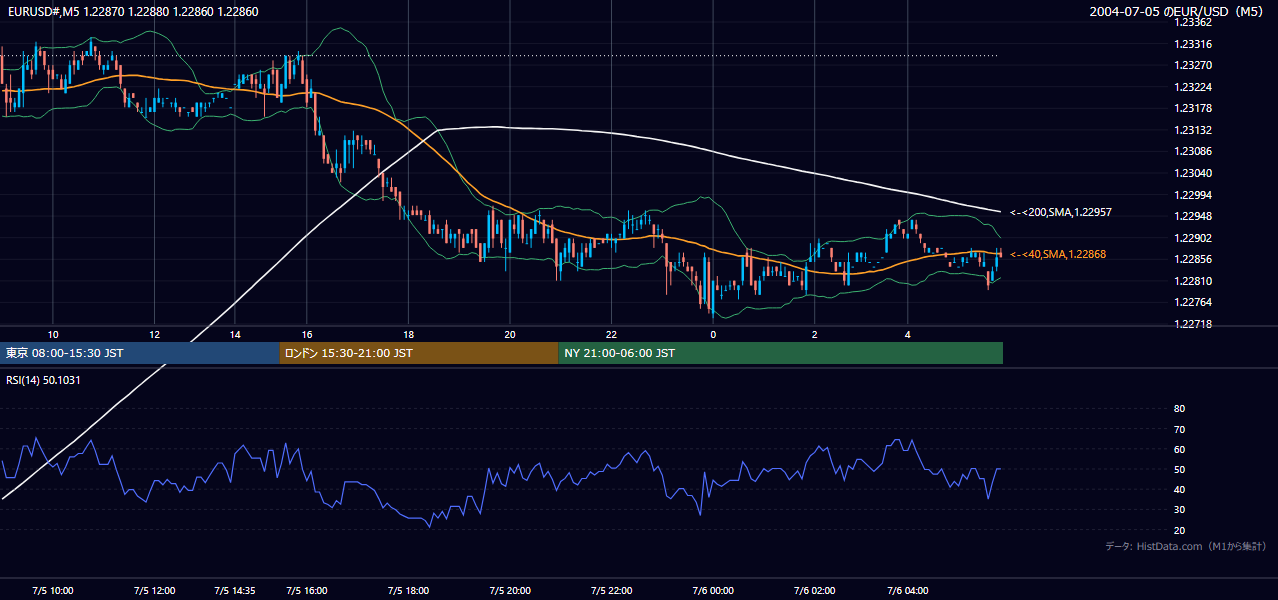Click the 7/6 00:00 time label
This screenshot has height=600, width=1278.
[713, 590]
